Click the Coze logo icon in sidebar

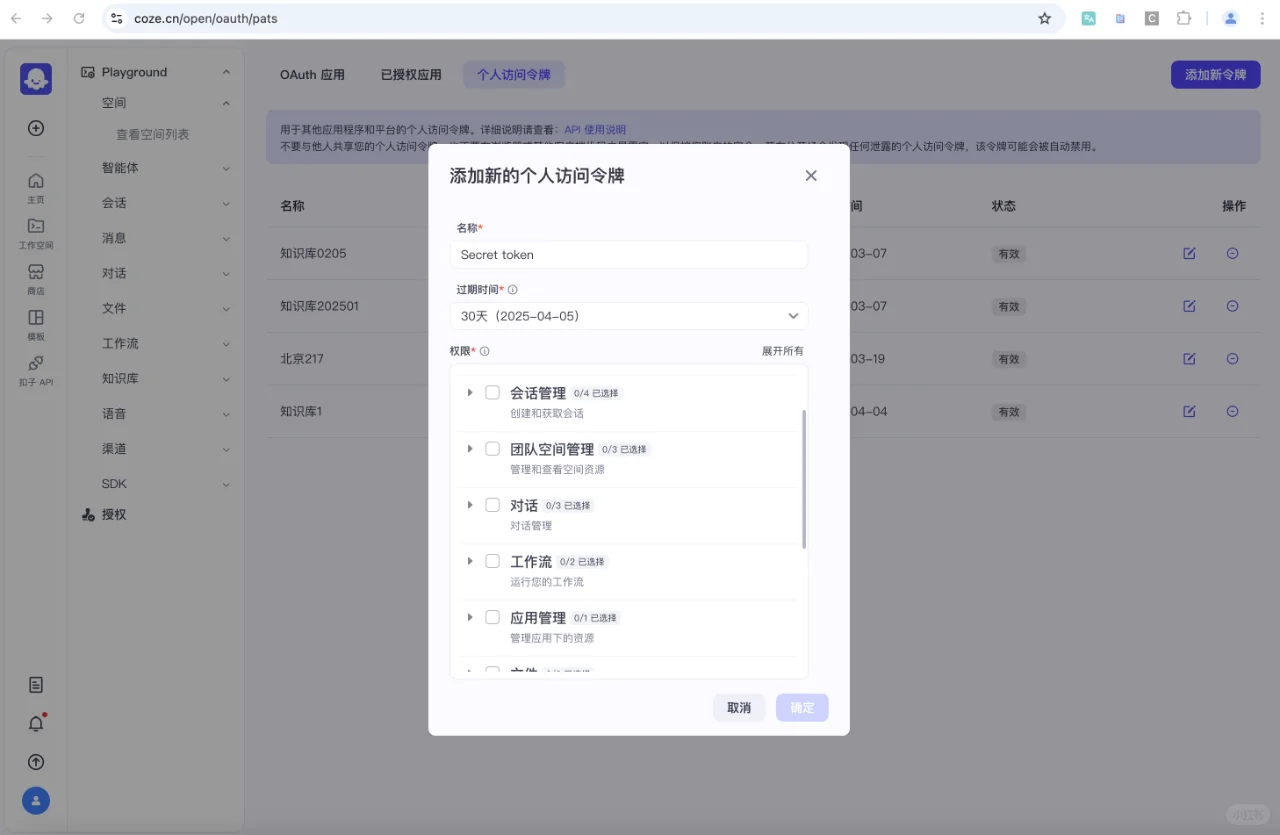click(x=36, y=78)
